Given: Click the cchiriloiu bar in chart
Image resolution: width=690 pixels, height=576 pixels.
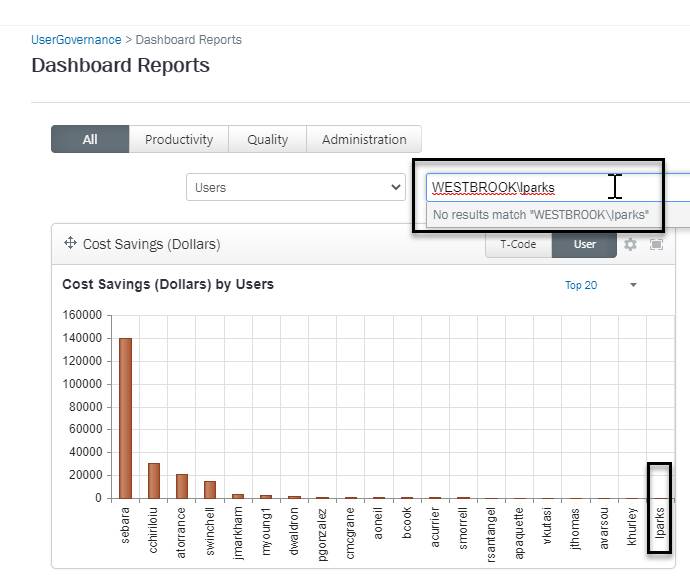Looking at the screenshot, I should (x=154, y=480).
